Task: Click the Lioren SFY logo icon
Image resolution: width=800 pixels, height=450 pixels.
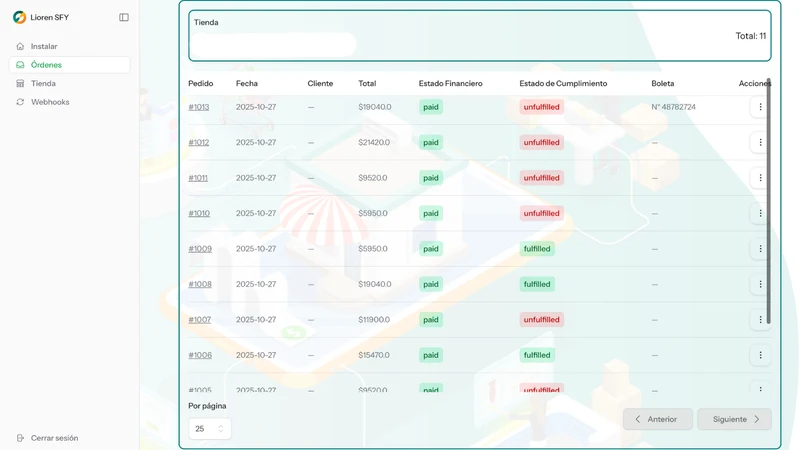Action: tap(19, 17)
